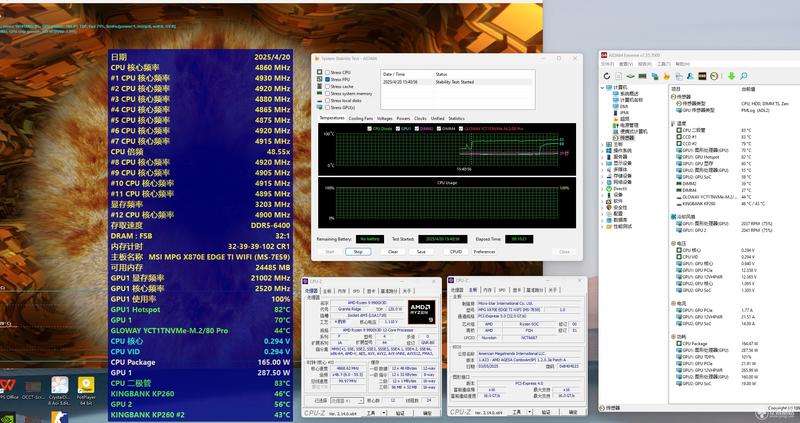Click the 当前值 column header in AIDA64
800x423 pixels.
pyautogui.click(x=746, y=89)
